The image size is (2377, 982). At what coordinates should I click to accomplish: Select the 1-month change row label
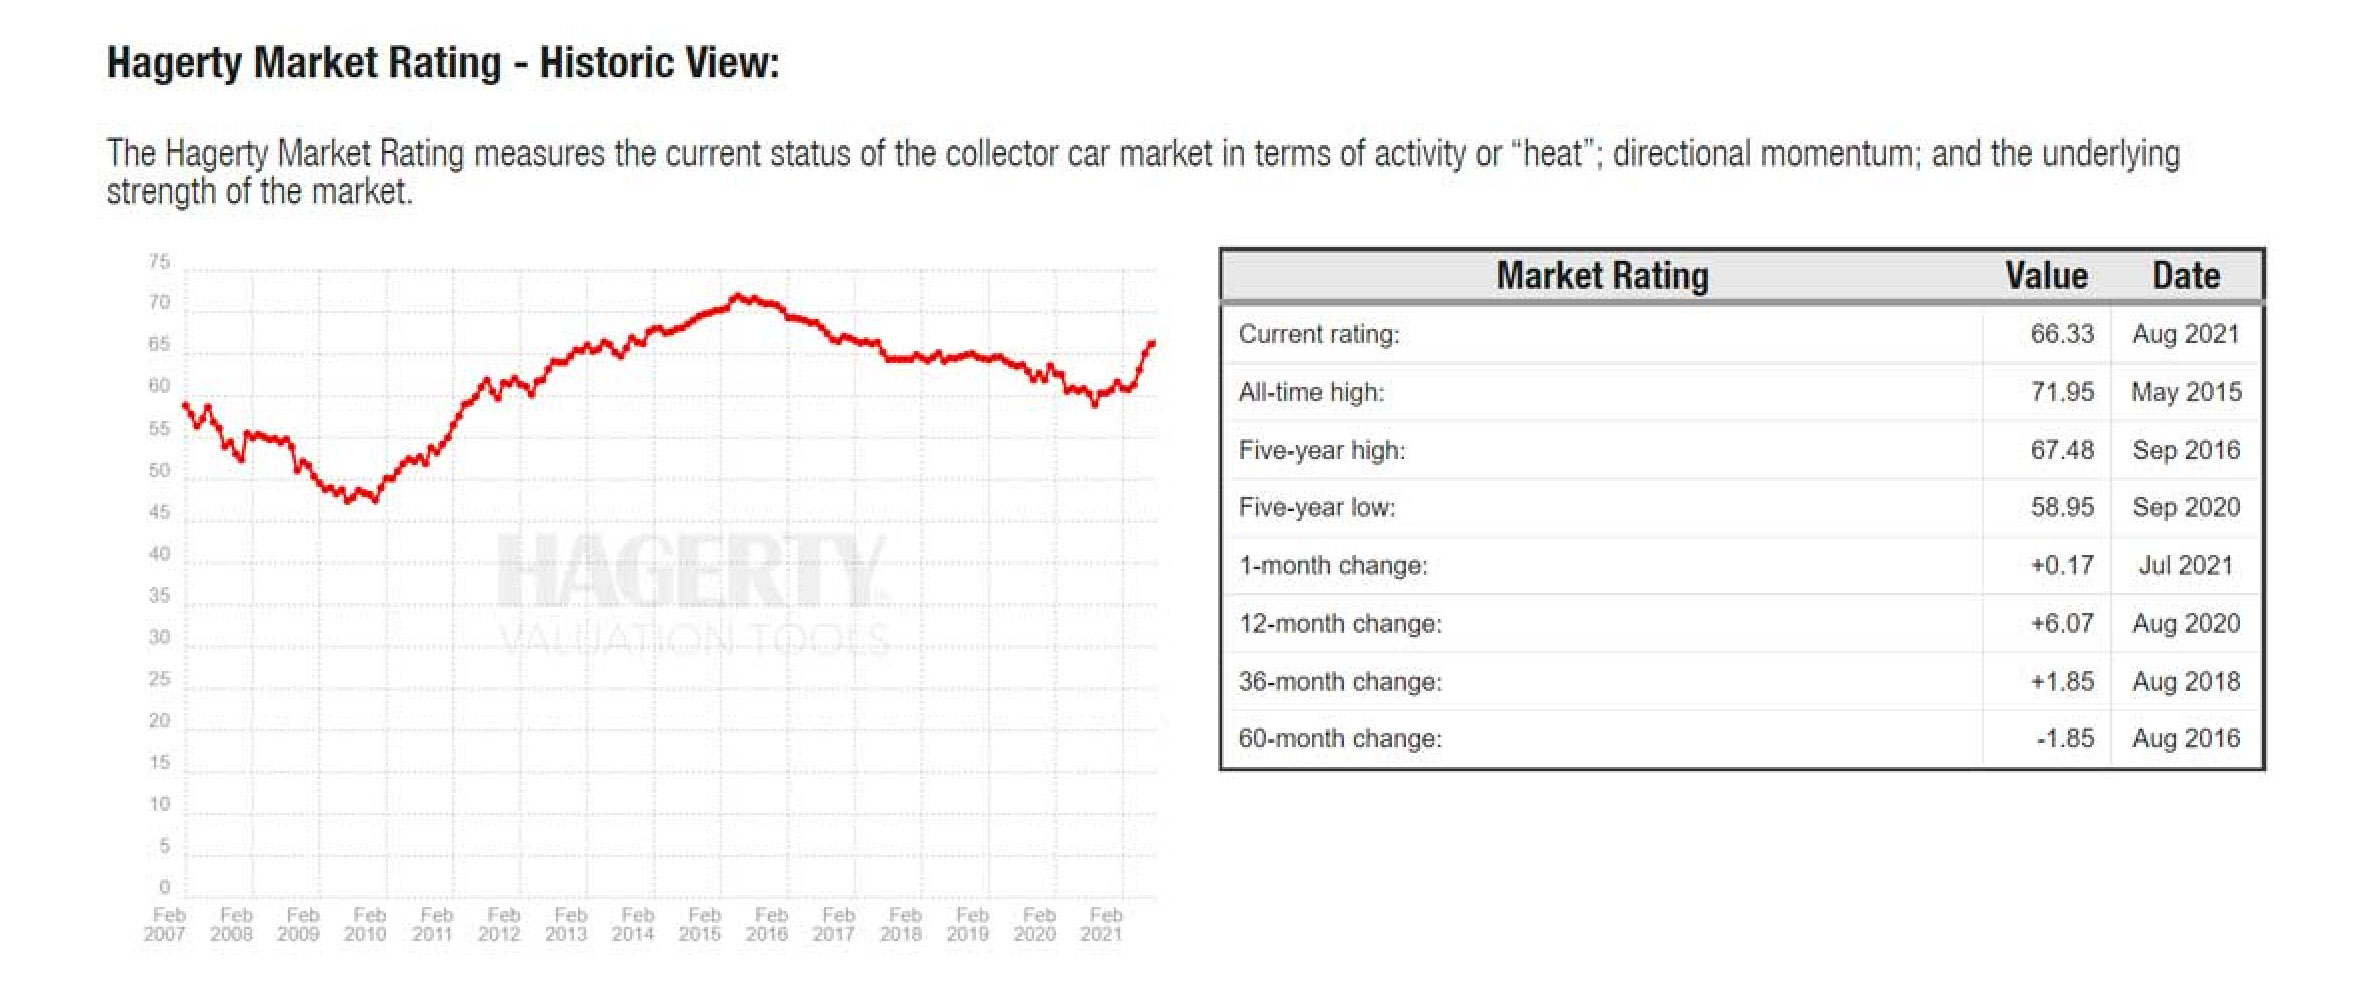[1333, 565]
